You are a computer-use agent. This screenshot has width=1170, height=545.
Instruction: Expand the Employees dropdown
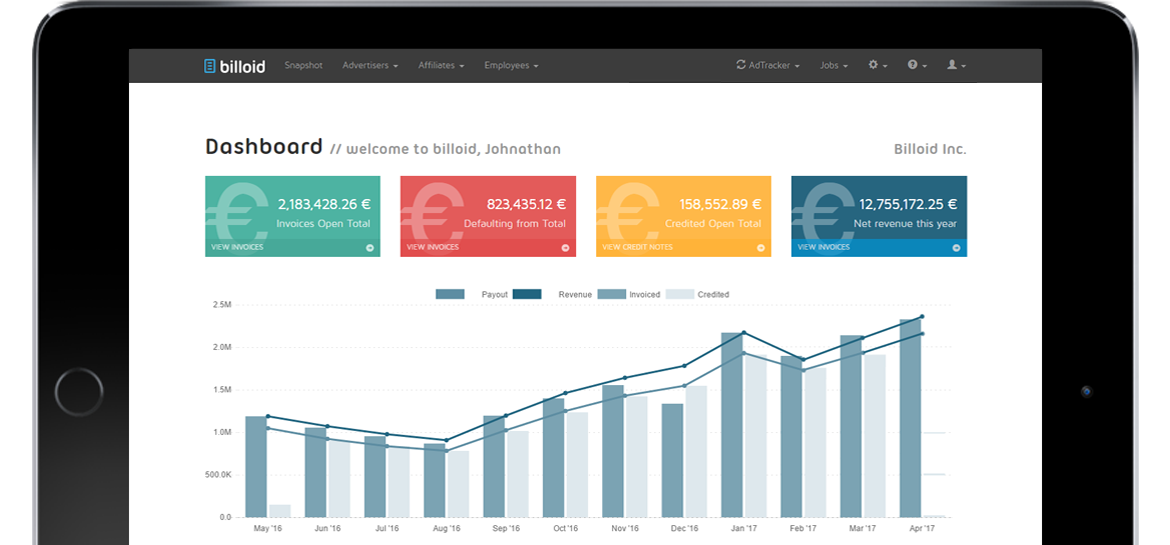pyautogui.click(x=511, y=66)
